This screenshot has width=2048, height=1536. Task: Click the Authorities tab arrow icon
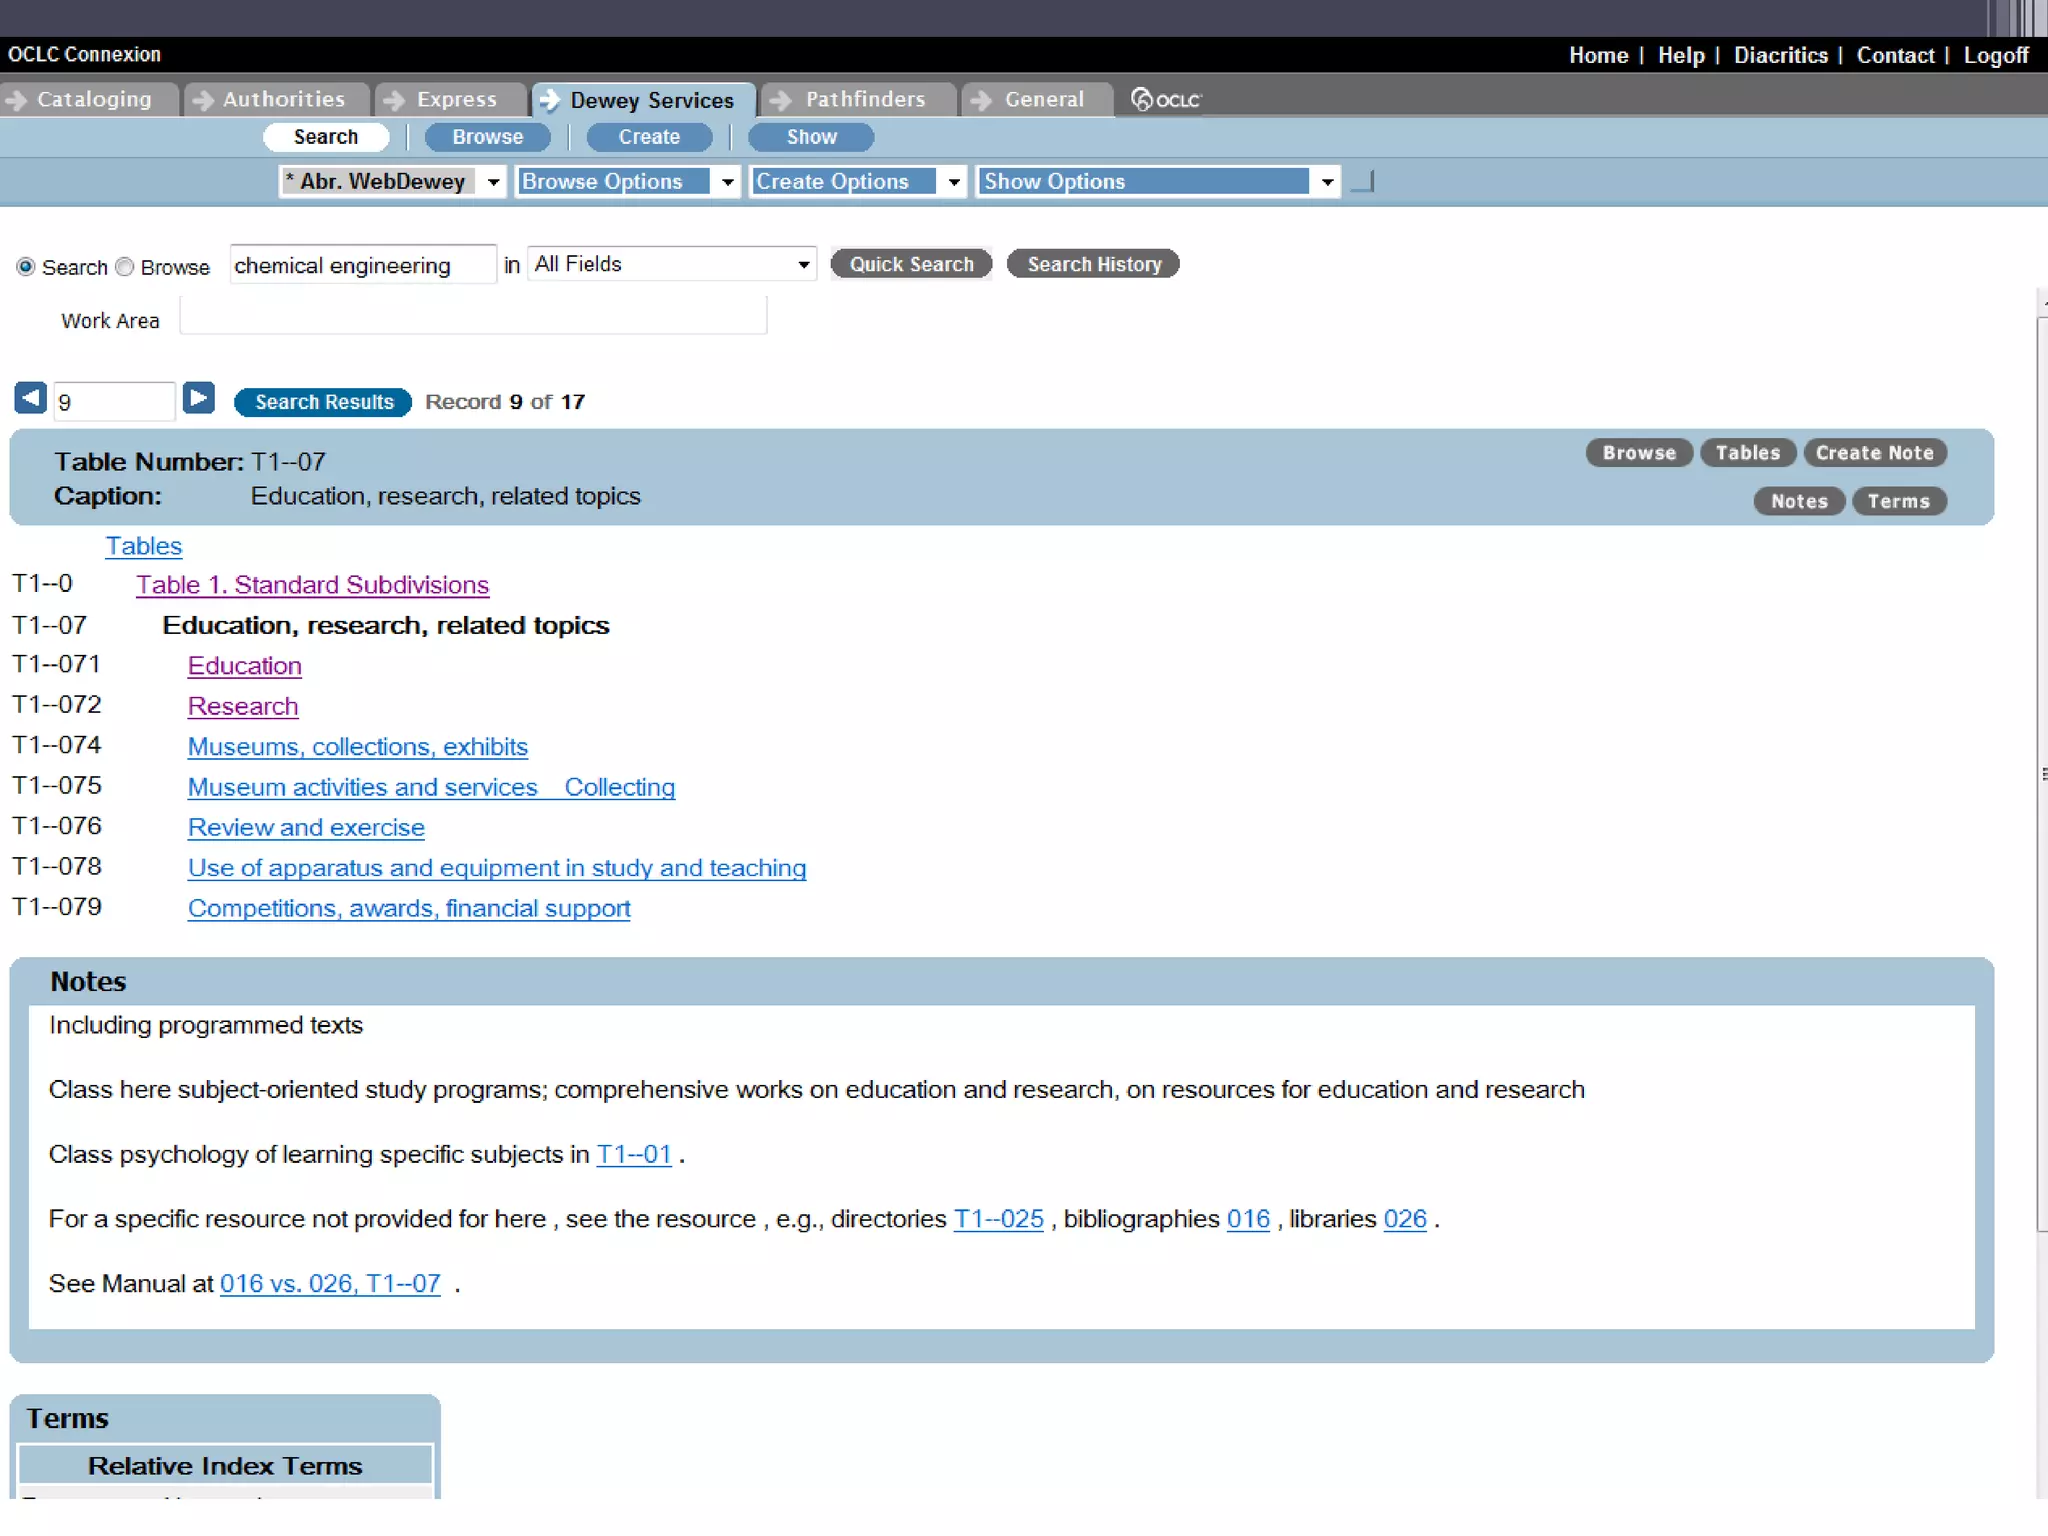click(203, 100)
